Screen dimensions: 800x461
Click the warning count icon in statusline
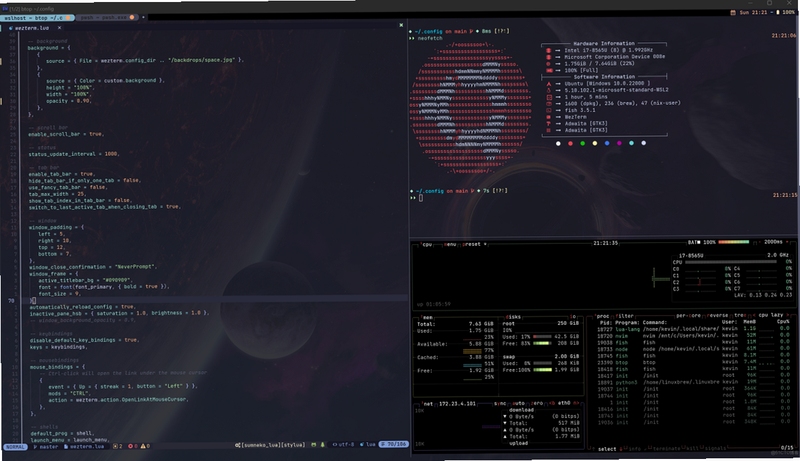coord(145,446)
